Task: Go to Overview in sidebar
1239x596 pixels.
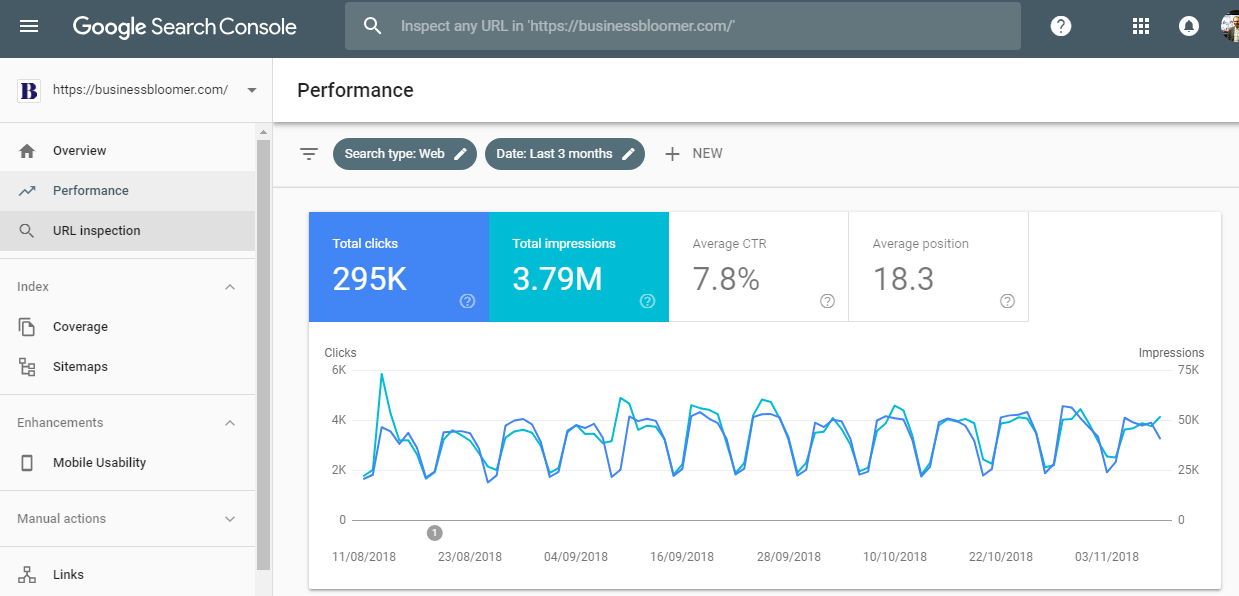Action: pyautogui.click(x=127, y=151)
